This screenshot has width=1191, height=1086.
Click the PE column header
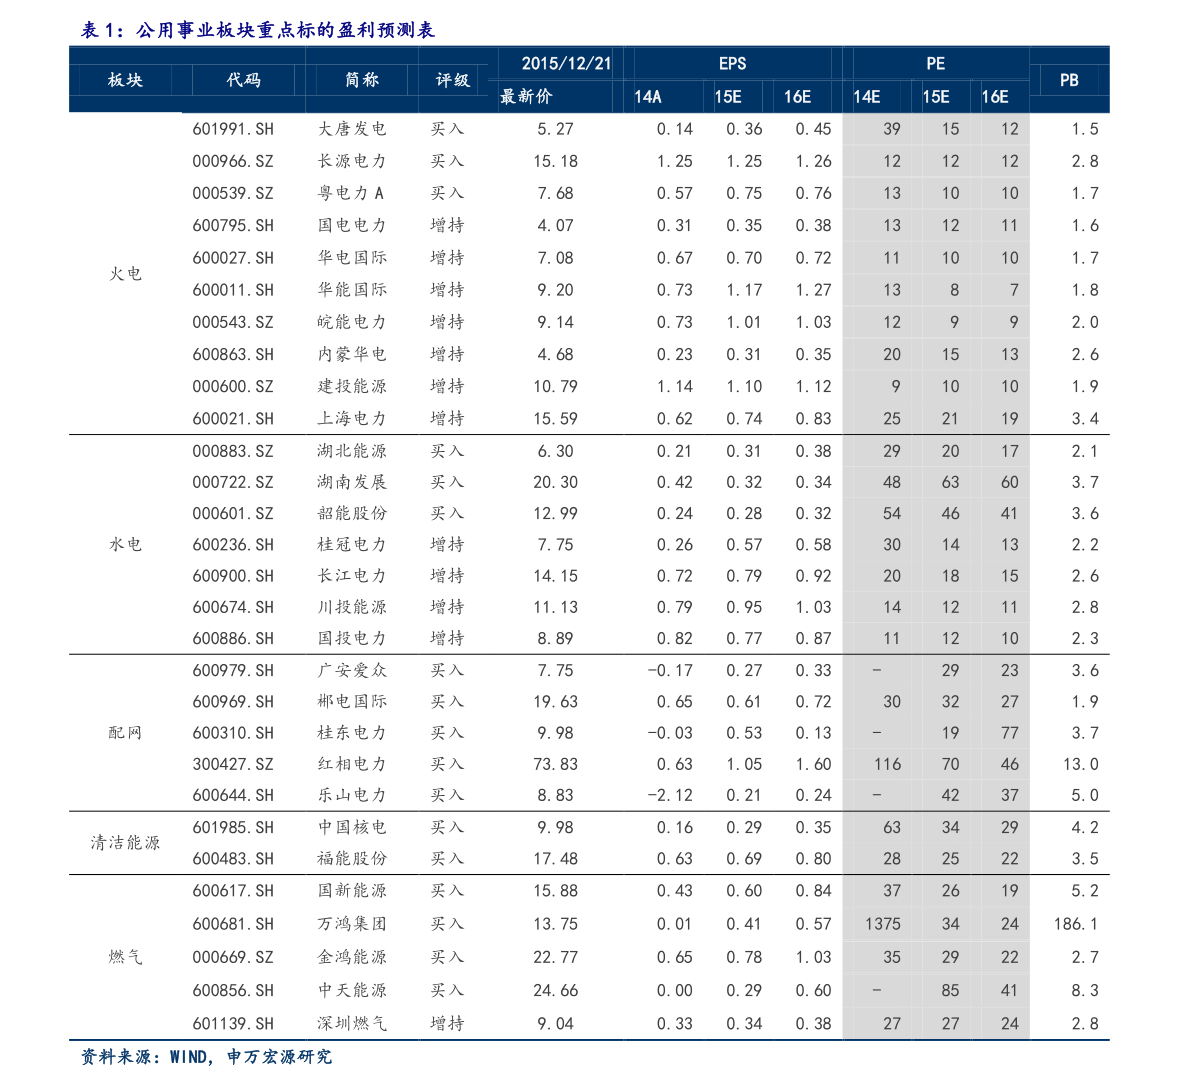(x=935, y=63)
